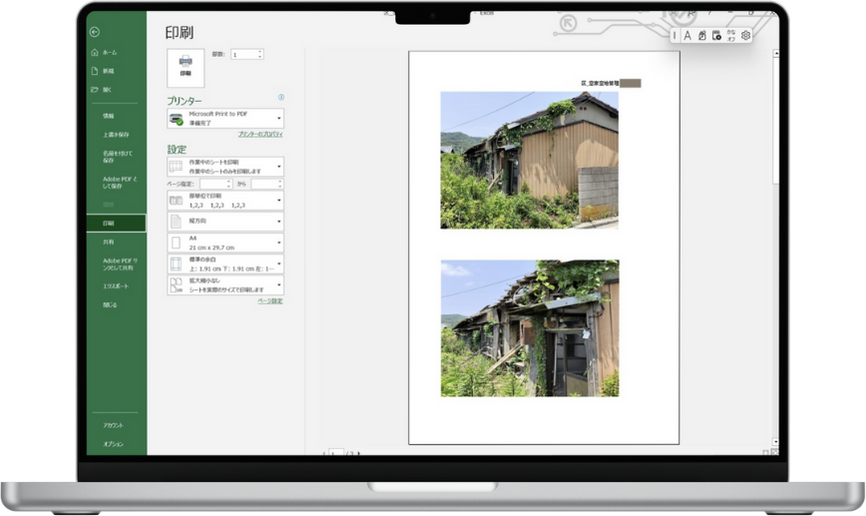Open the Printer Properties link
866x516 pixels.
tap(260, 134)
